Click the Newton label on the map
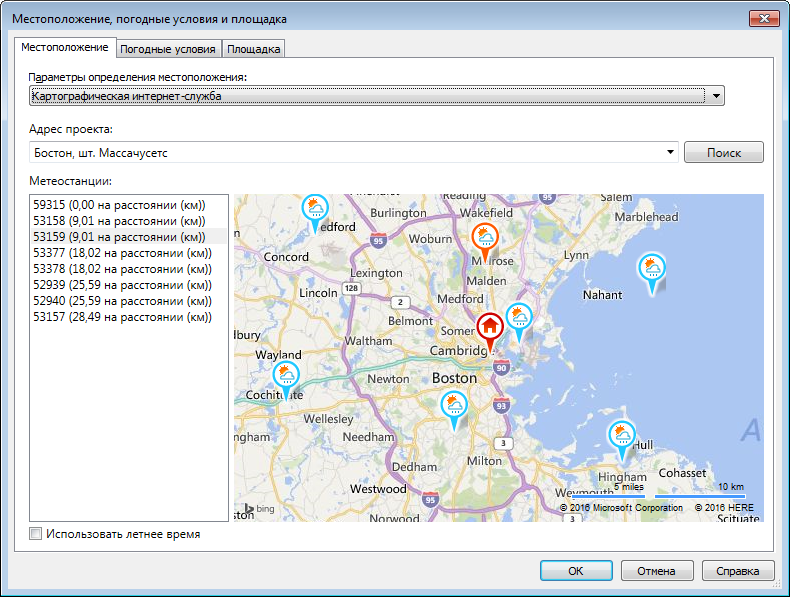The image size is (790, 597). click(x=388, y=379)
